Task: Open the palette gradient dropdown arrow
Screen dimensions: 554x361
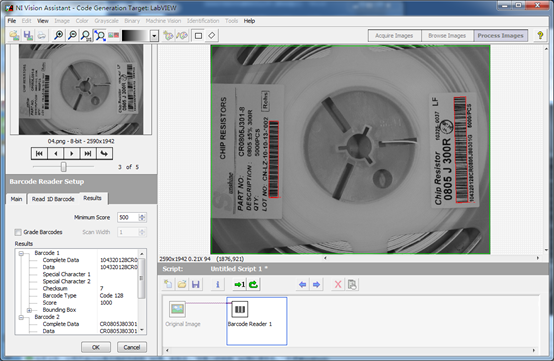Action: 154,36
